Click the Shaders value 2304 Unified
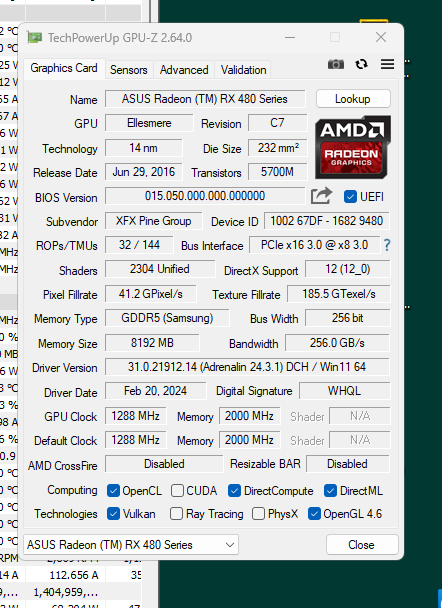This screenshot has width=442, height=608. pyautogui.click(x=160, y=269)
